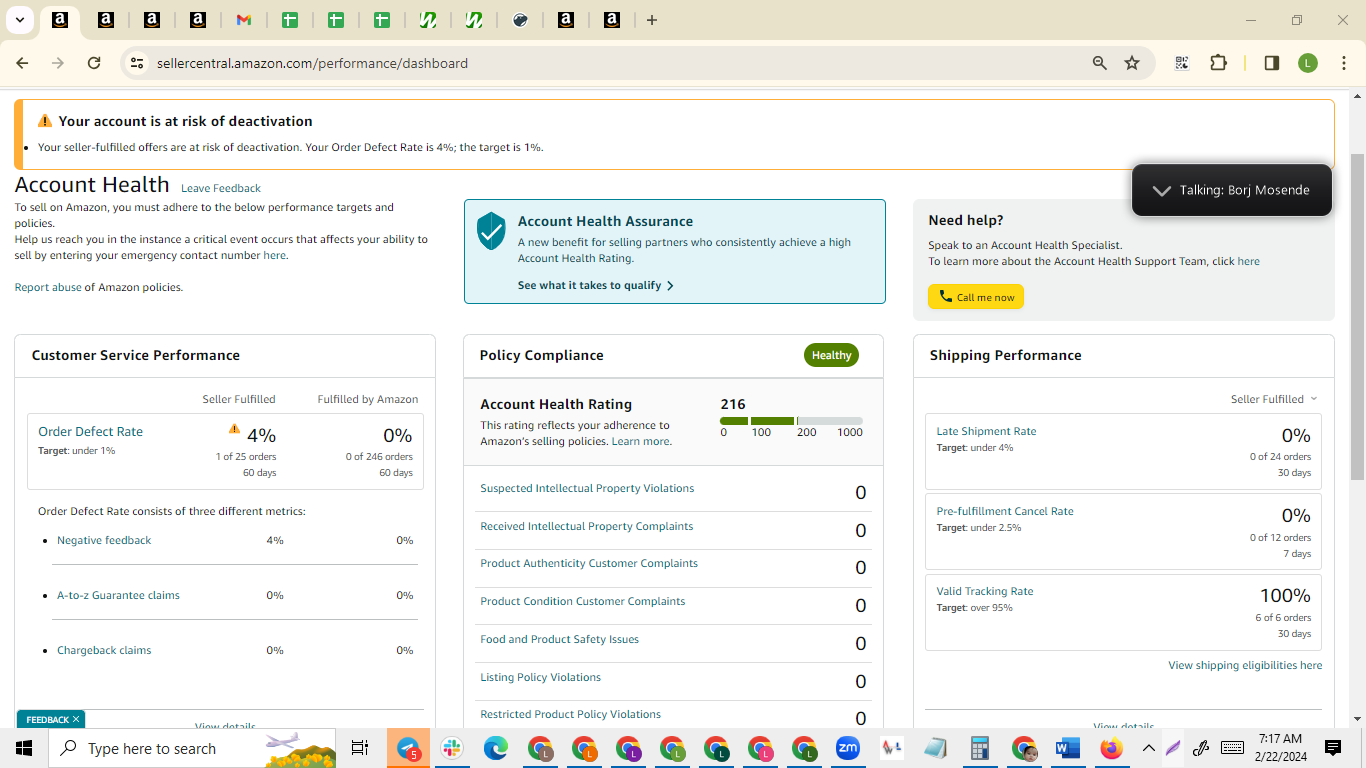Open Calculator from the taskbar
The height and width of the screenshot is (768, 1366).
[980, 748]
